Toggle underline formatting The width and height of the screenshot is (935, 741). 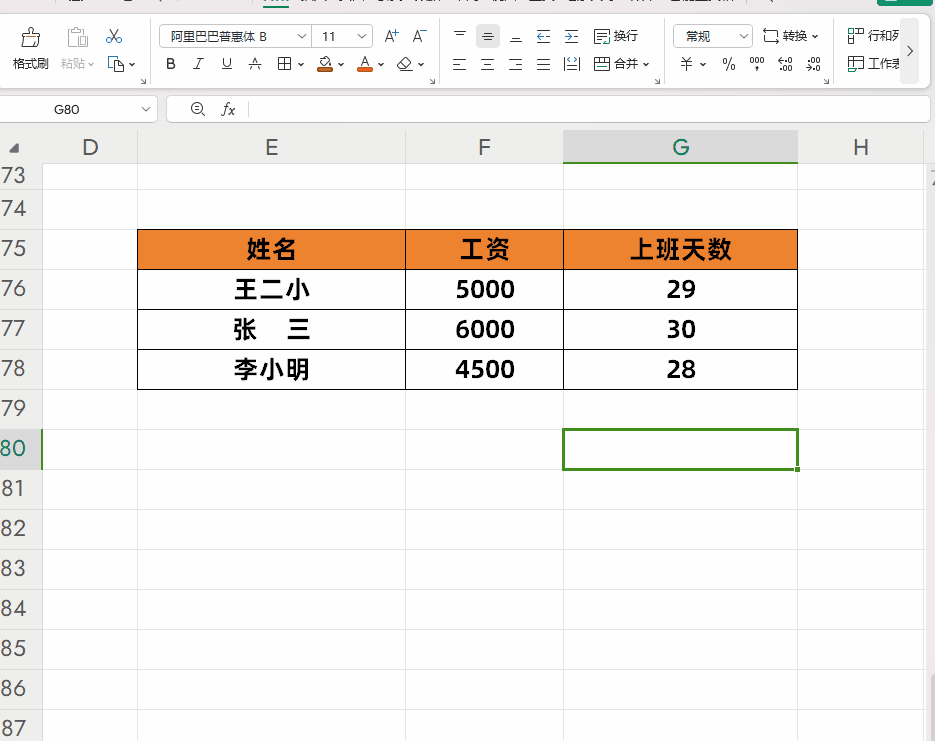coord(227,64)
